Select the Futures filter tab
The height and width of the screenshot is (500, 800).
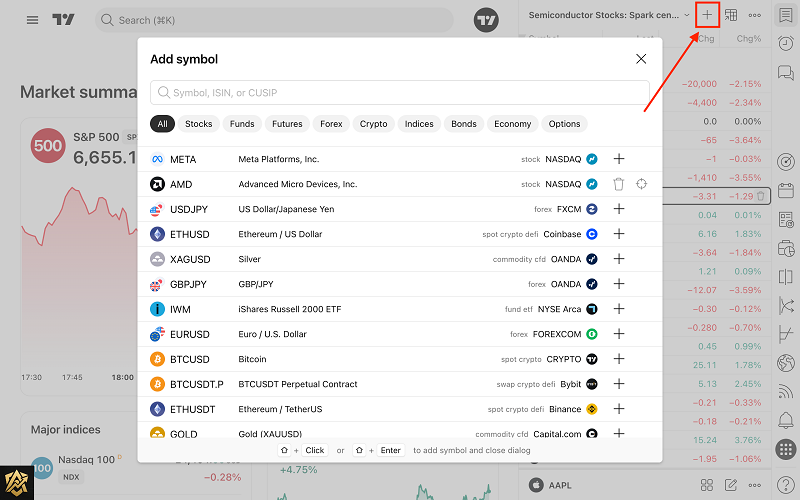[x=287, y=123]
